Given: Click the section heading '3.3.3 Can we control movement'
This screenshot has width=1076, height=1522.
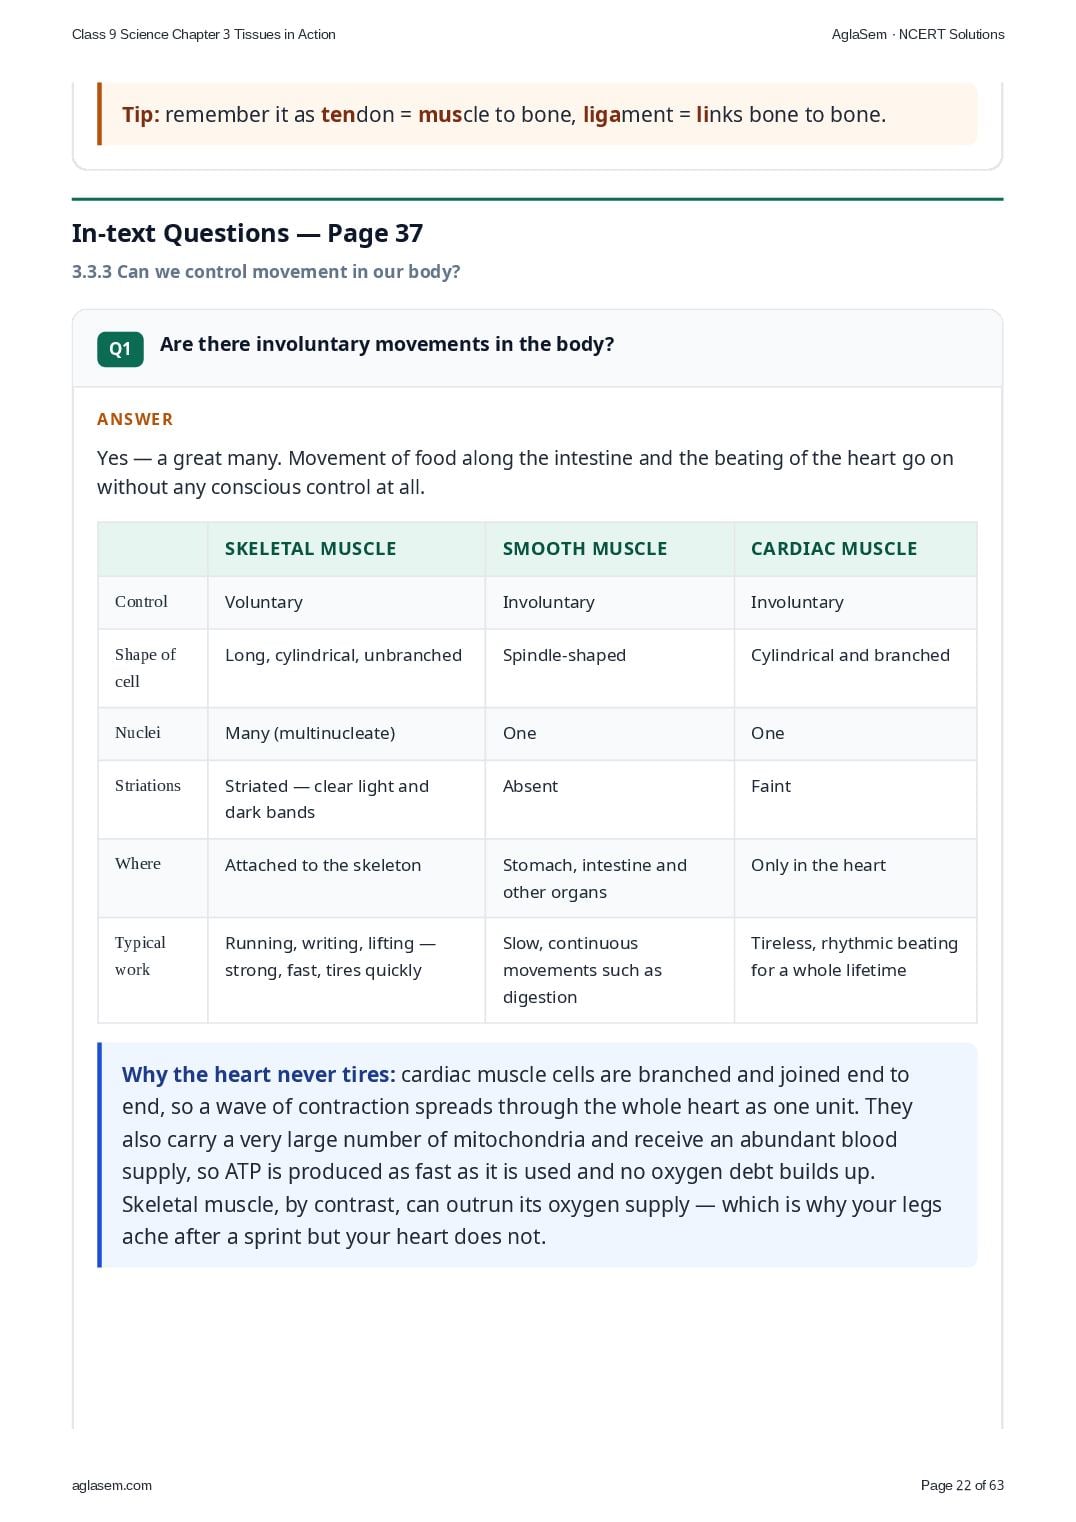Looking at the screenshot, I should [x=266, y=272].
